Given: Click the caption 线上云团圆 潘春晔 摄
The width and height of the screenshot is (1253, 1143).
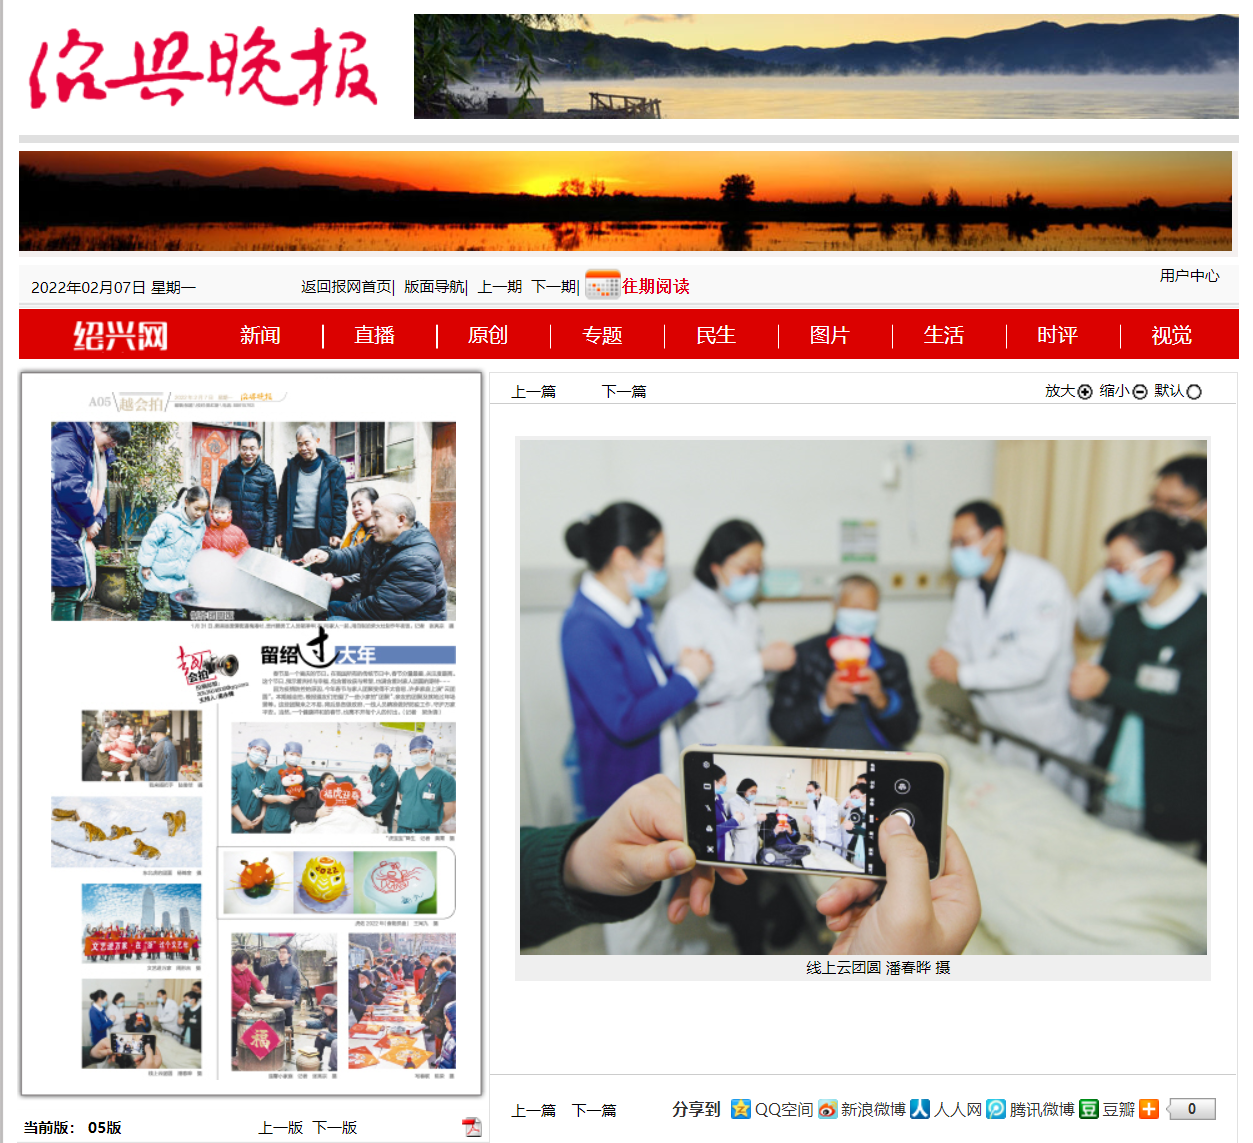Looking at the screenshot, I should click(x=878, y=968).
